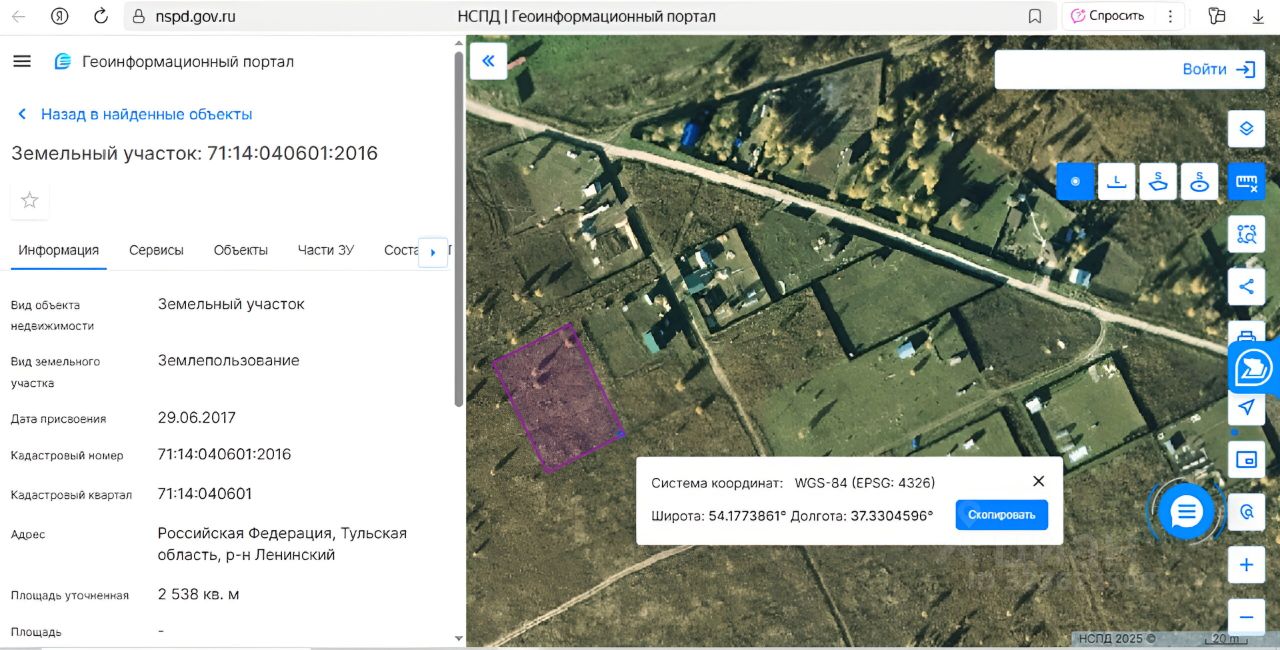Select polygon area measurement tool

tap(1158, 182)
